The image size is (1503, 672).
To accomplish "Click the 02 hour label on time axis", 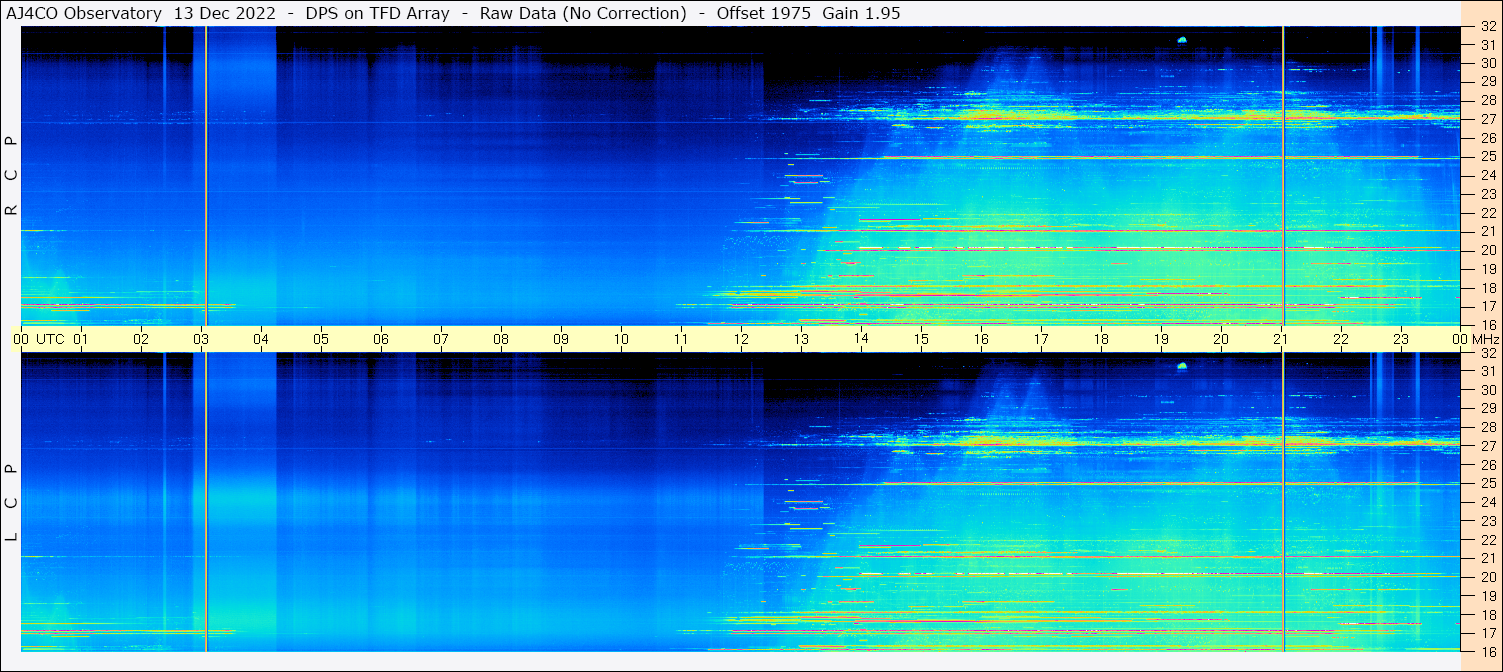I will point(141,339).
